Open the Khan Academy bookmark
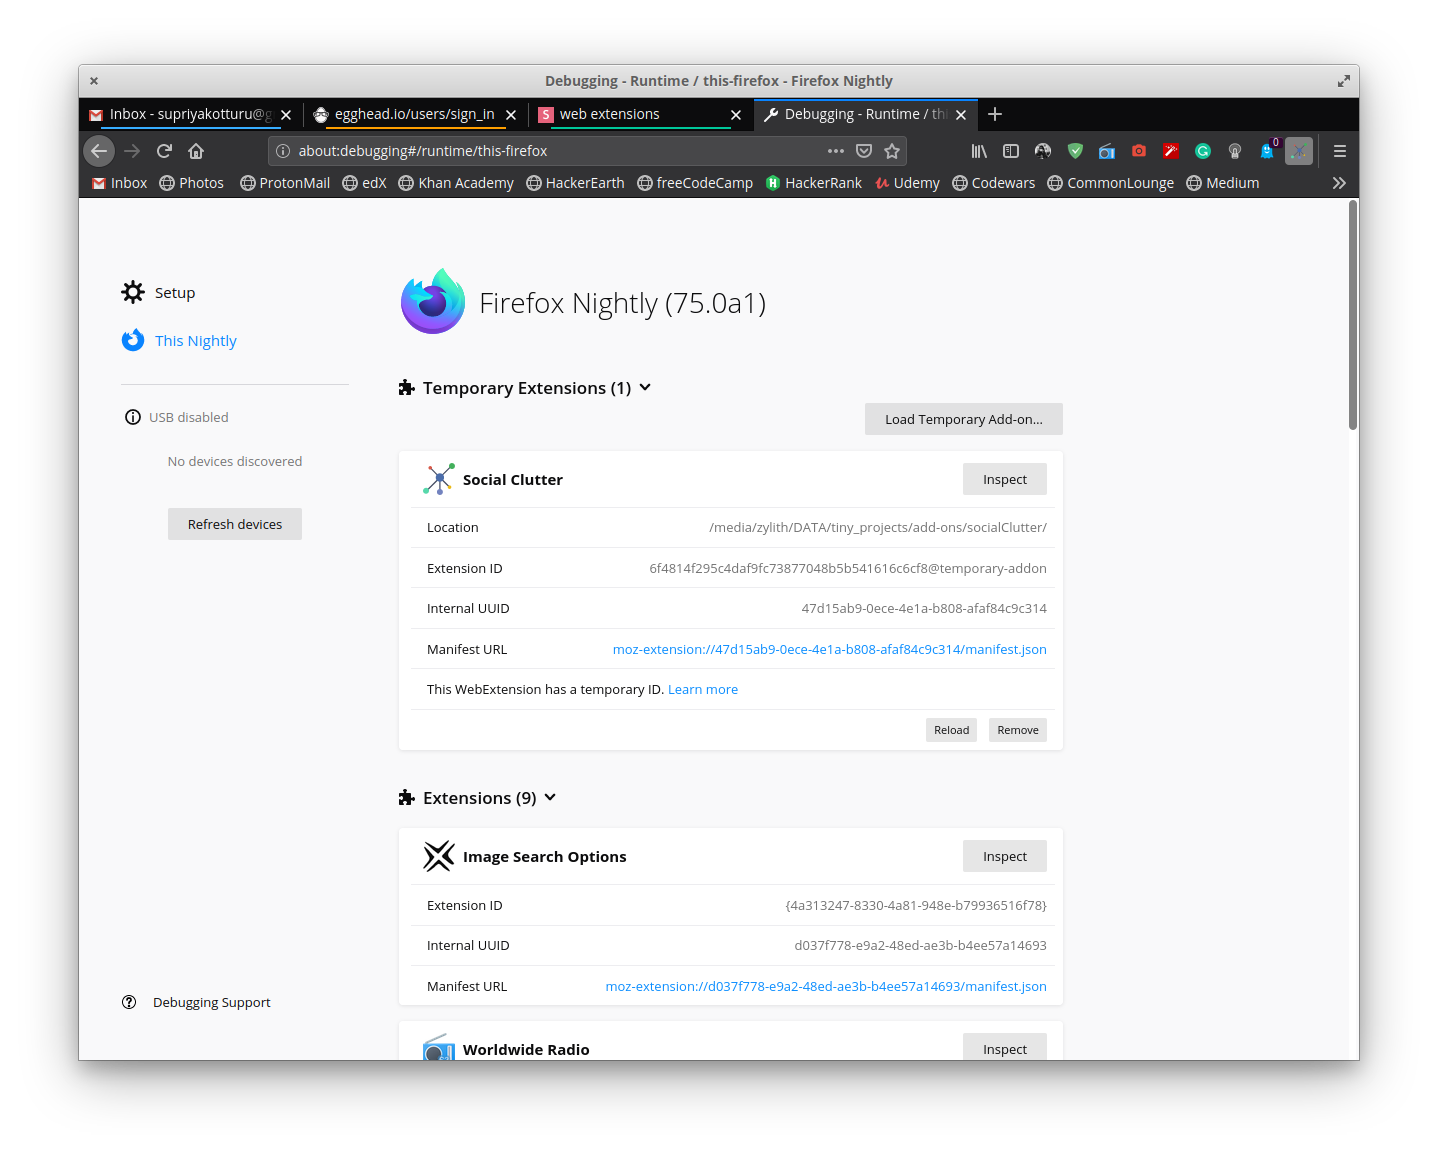1438x1153 pixels. (456, 183)
